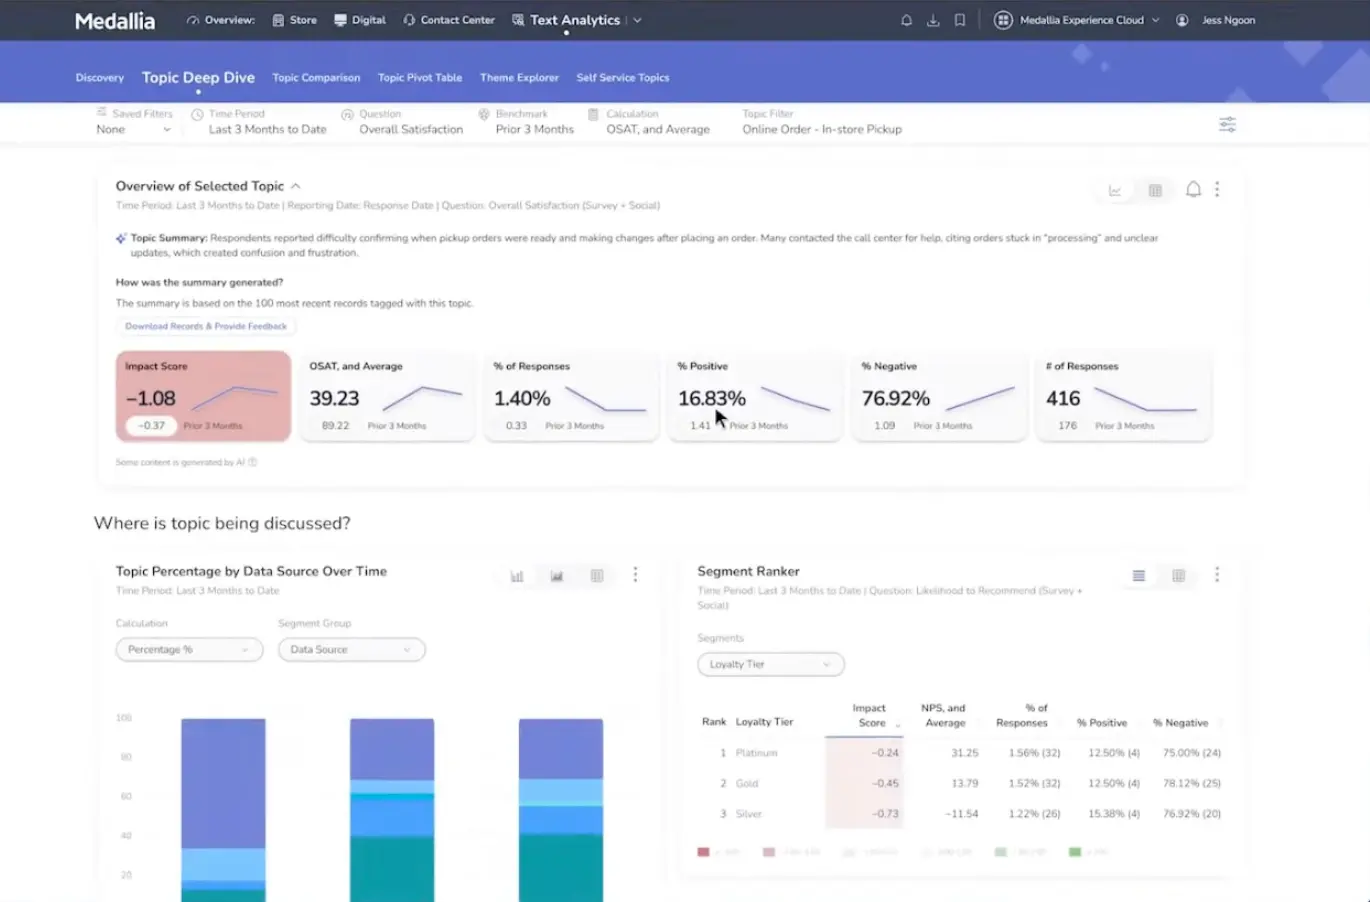Screen dimensions: 1370x902
Task: Click the bookmark icon in header
Action: coord(960,20)
